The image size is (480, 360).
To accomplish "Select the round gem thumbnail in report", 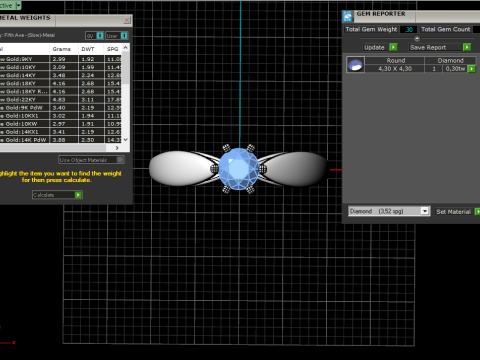I will pyautogui.click(x=355, y=65).
